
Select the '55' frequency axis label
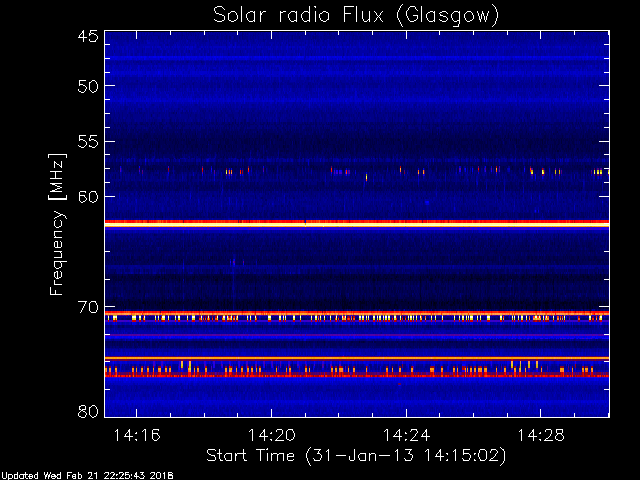(x=88, y=142)
